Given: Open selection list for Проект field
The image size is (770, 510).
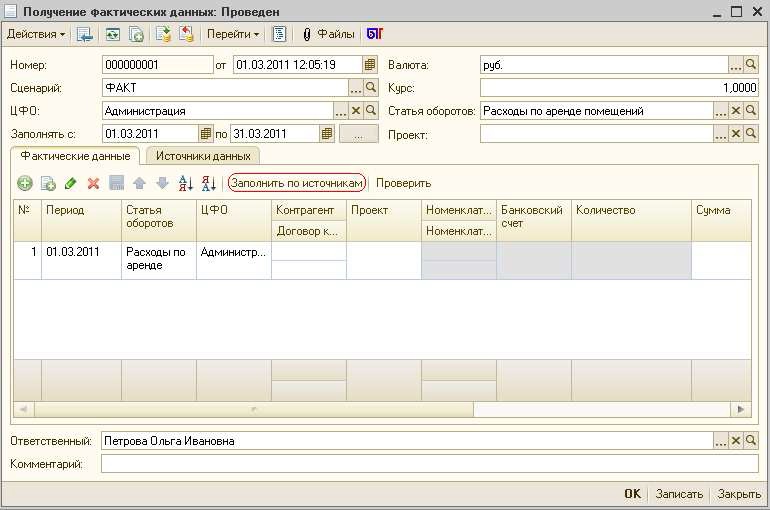Looking at the screenshot, I should [x=720, y=134].
